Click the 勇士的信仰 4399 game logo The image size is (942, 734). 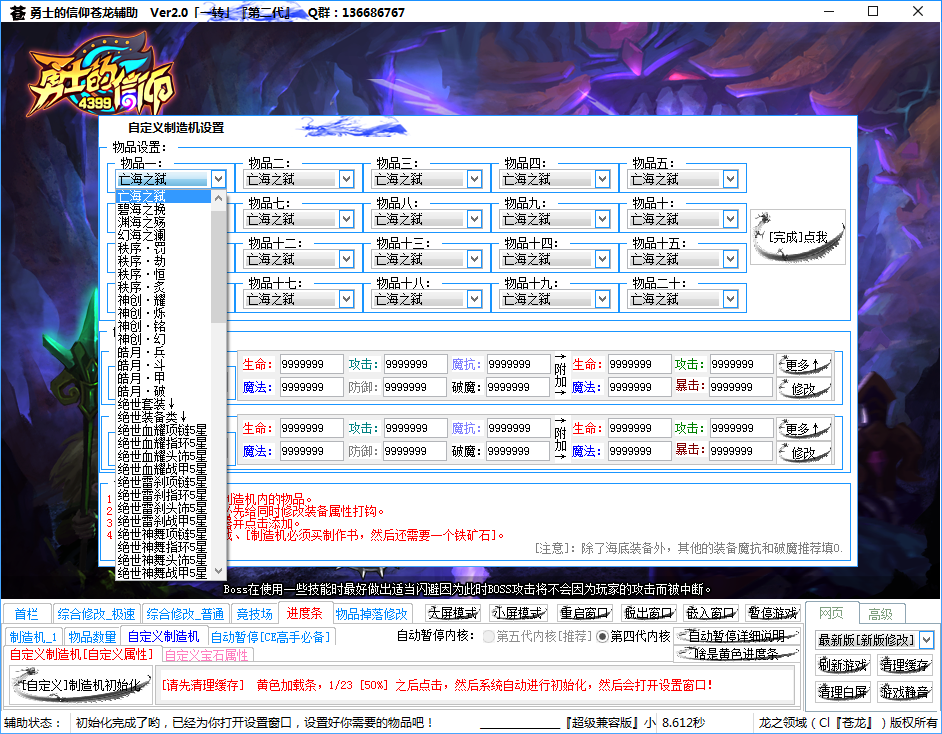[x=101, y=75]
